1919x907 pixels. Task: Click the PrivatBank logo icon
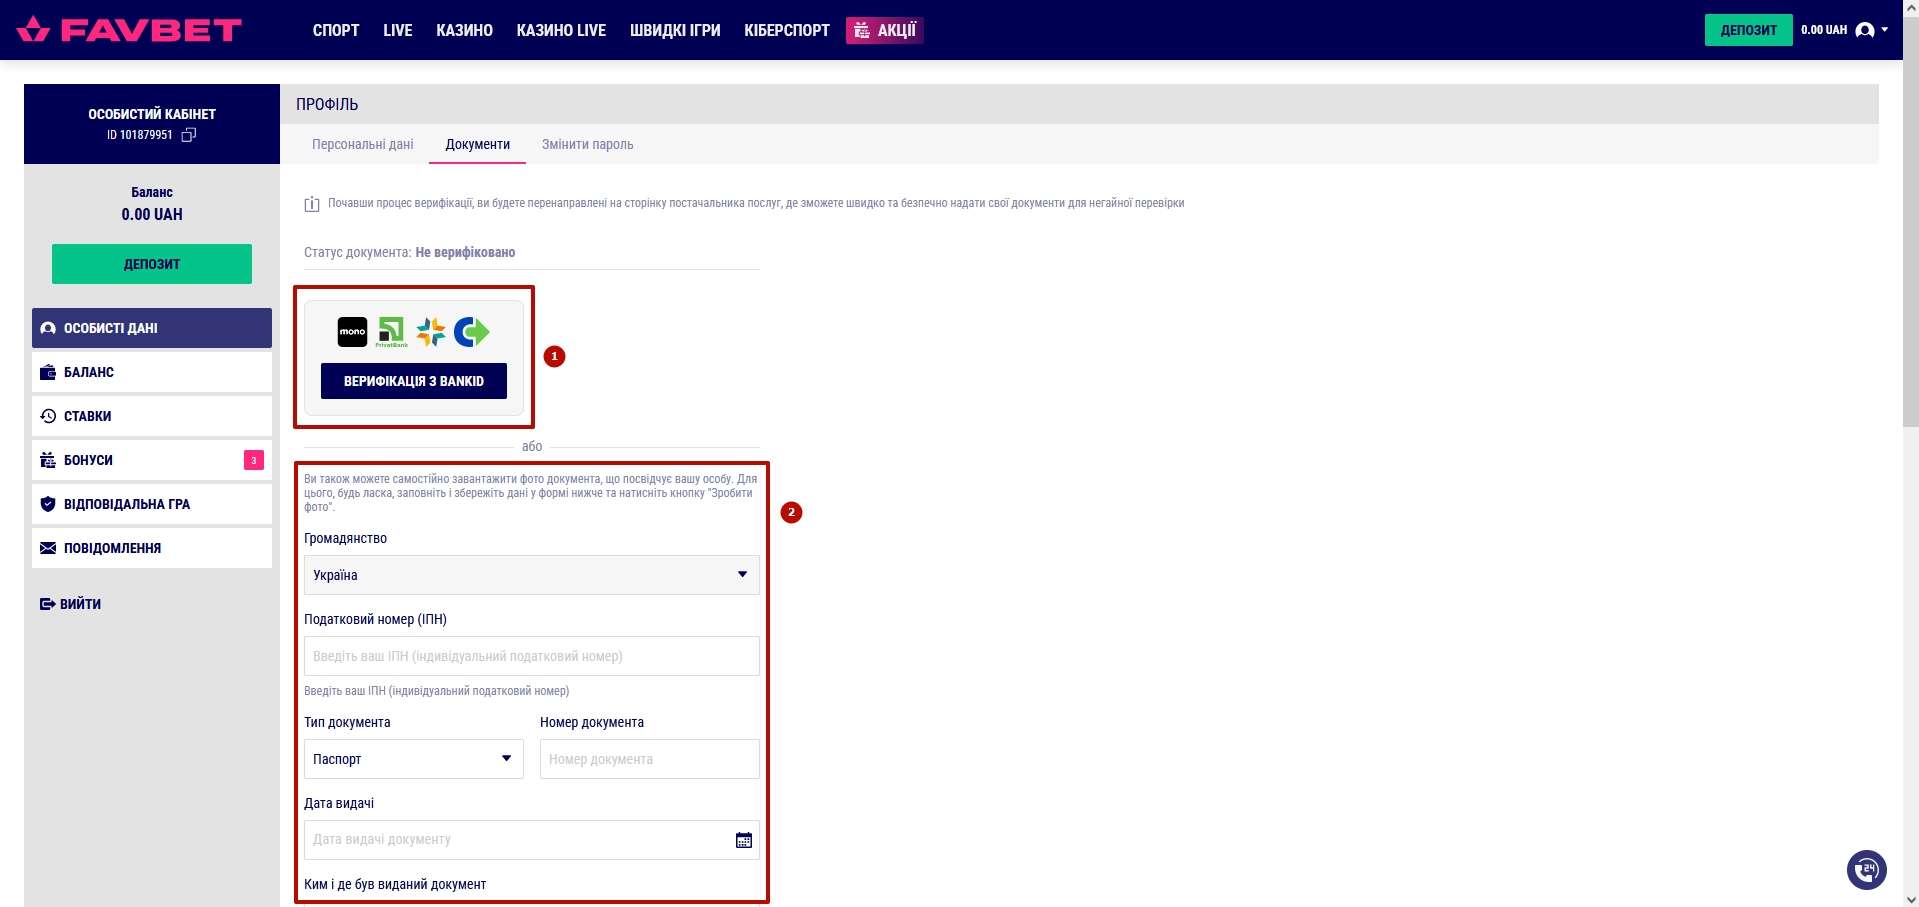click(391, 332)
